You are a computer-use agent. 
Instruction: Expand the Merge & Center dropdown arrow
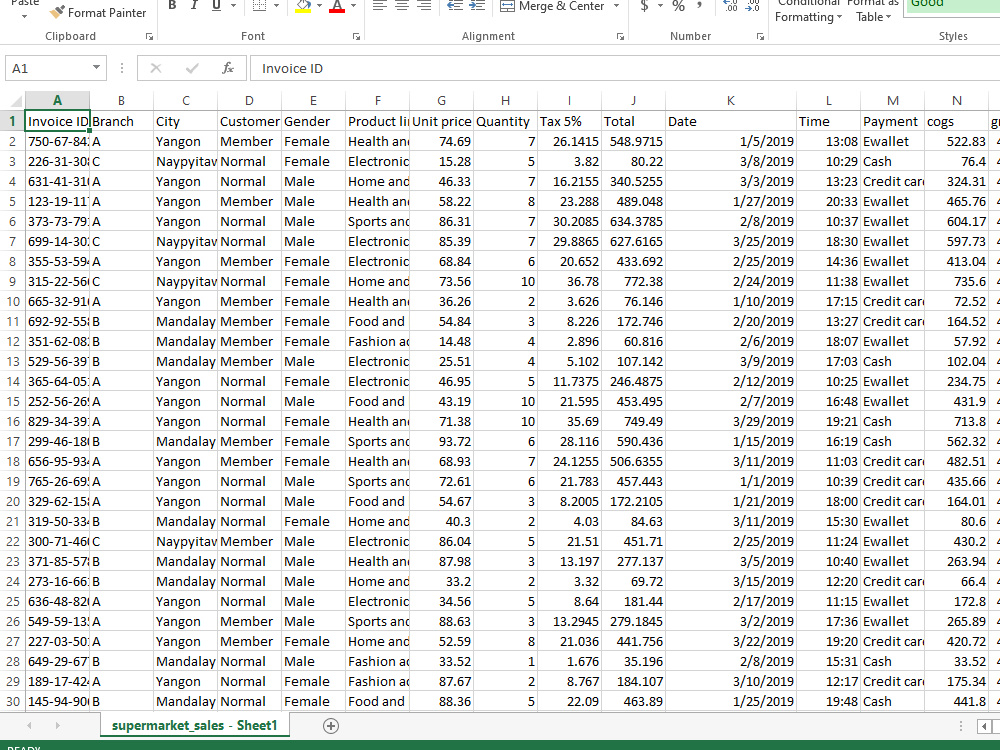click(616, 6)
